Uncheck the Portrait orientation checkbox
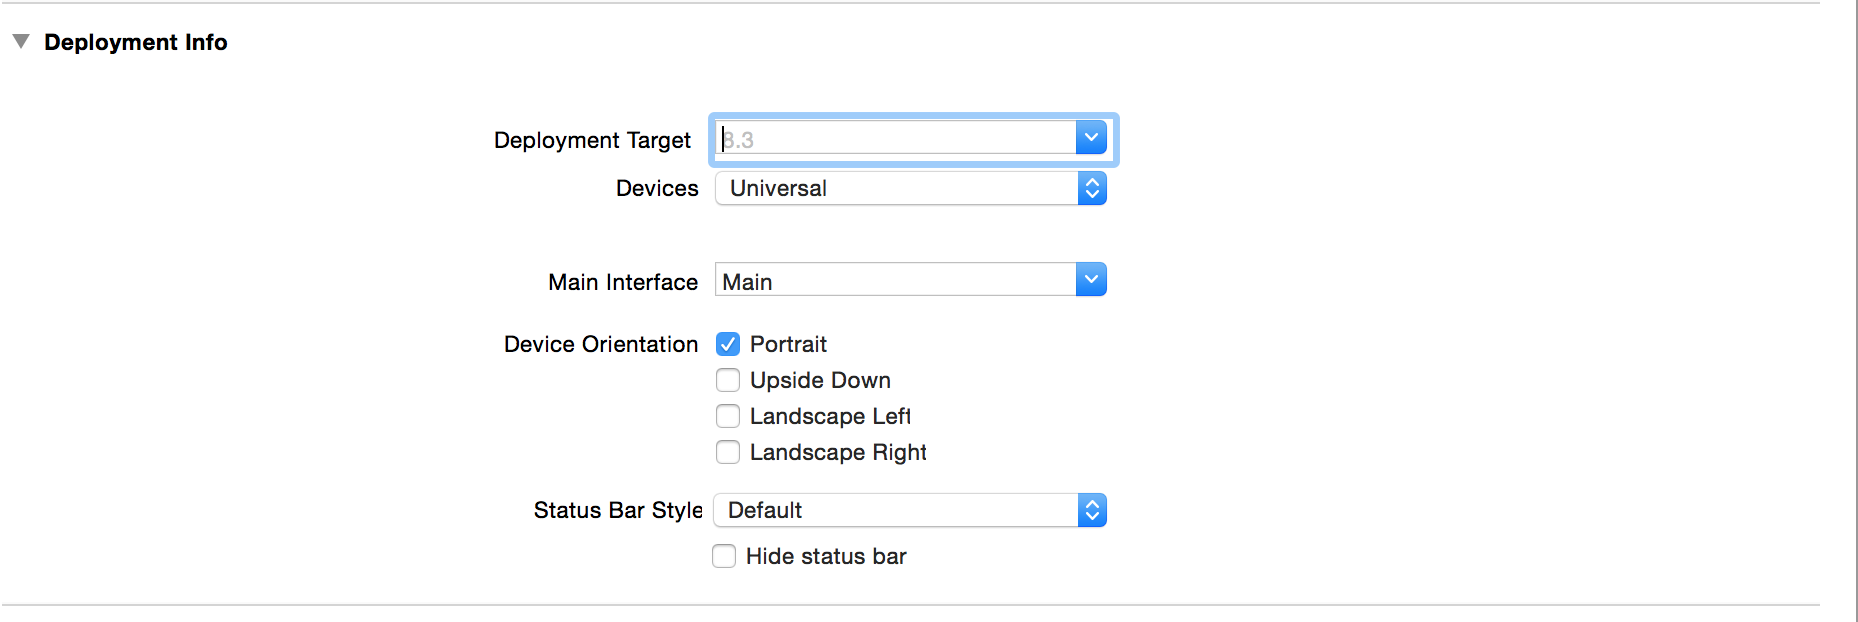 (x=728, y=344)
